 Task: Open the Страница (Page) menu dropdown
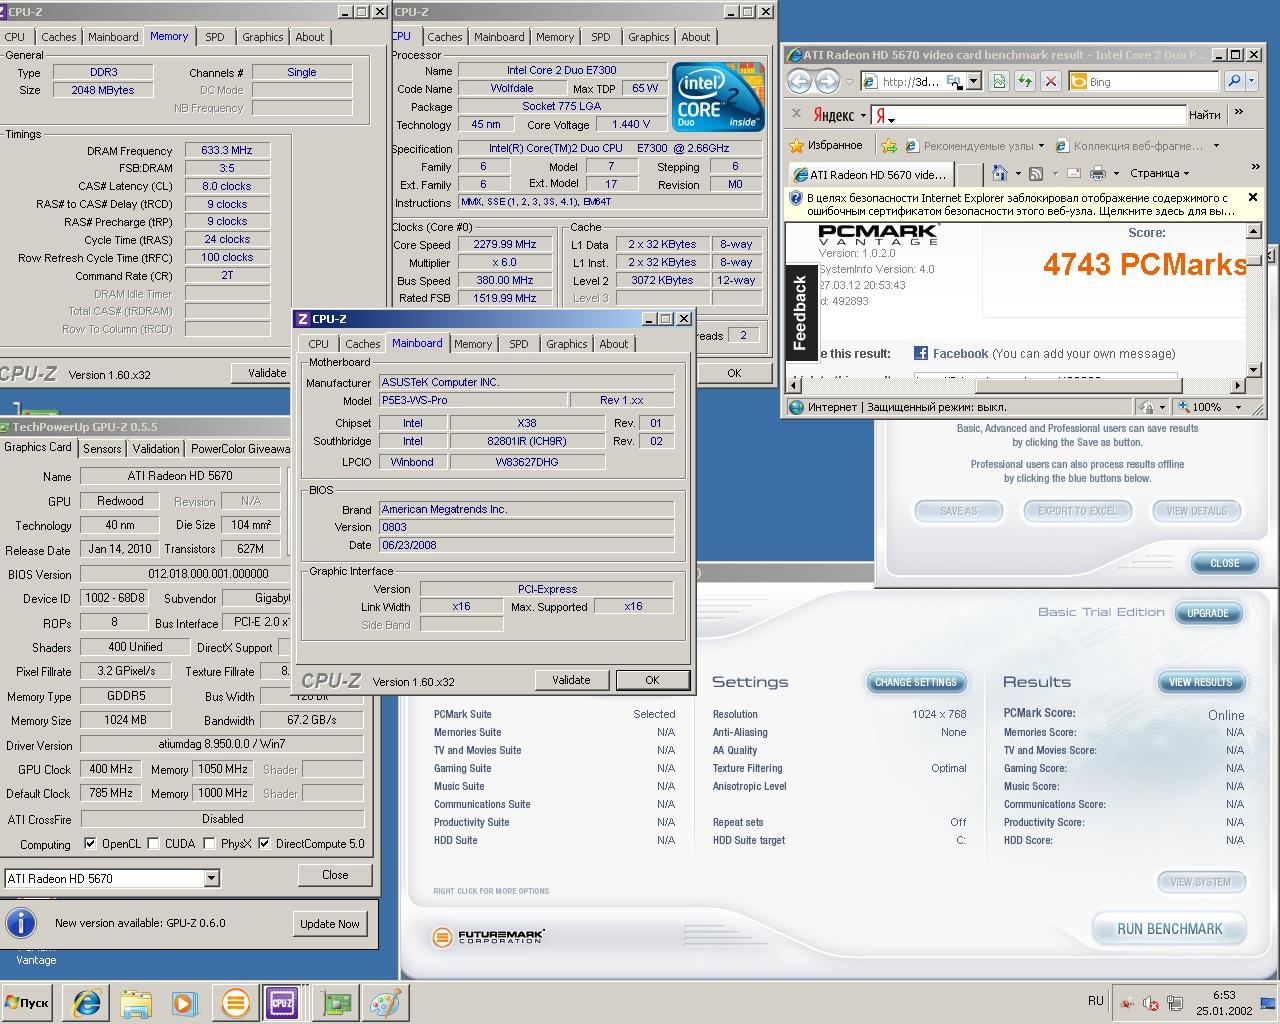pyautogui.click(x=1160, y=174)
